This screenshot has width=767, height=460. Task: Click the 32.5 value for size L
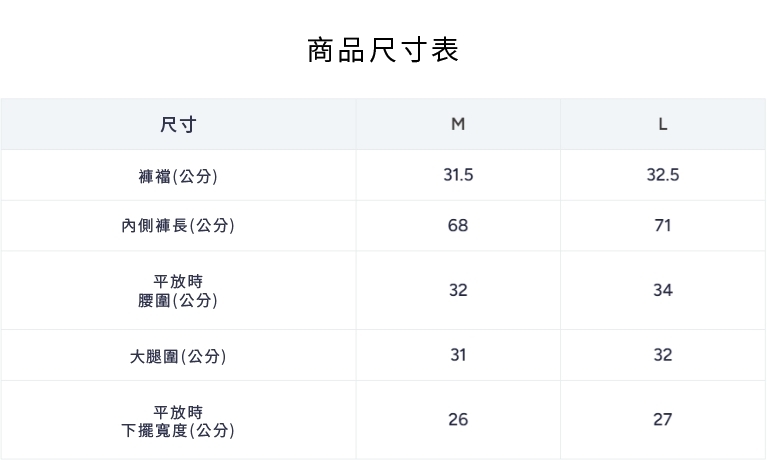coord(663,175)
